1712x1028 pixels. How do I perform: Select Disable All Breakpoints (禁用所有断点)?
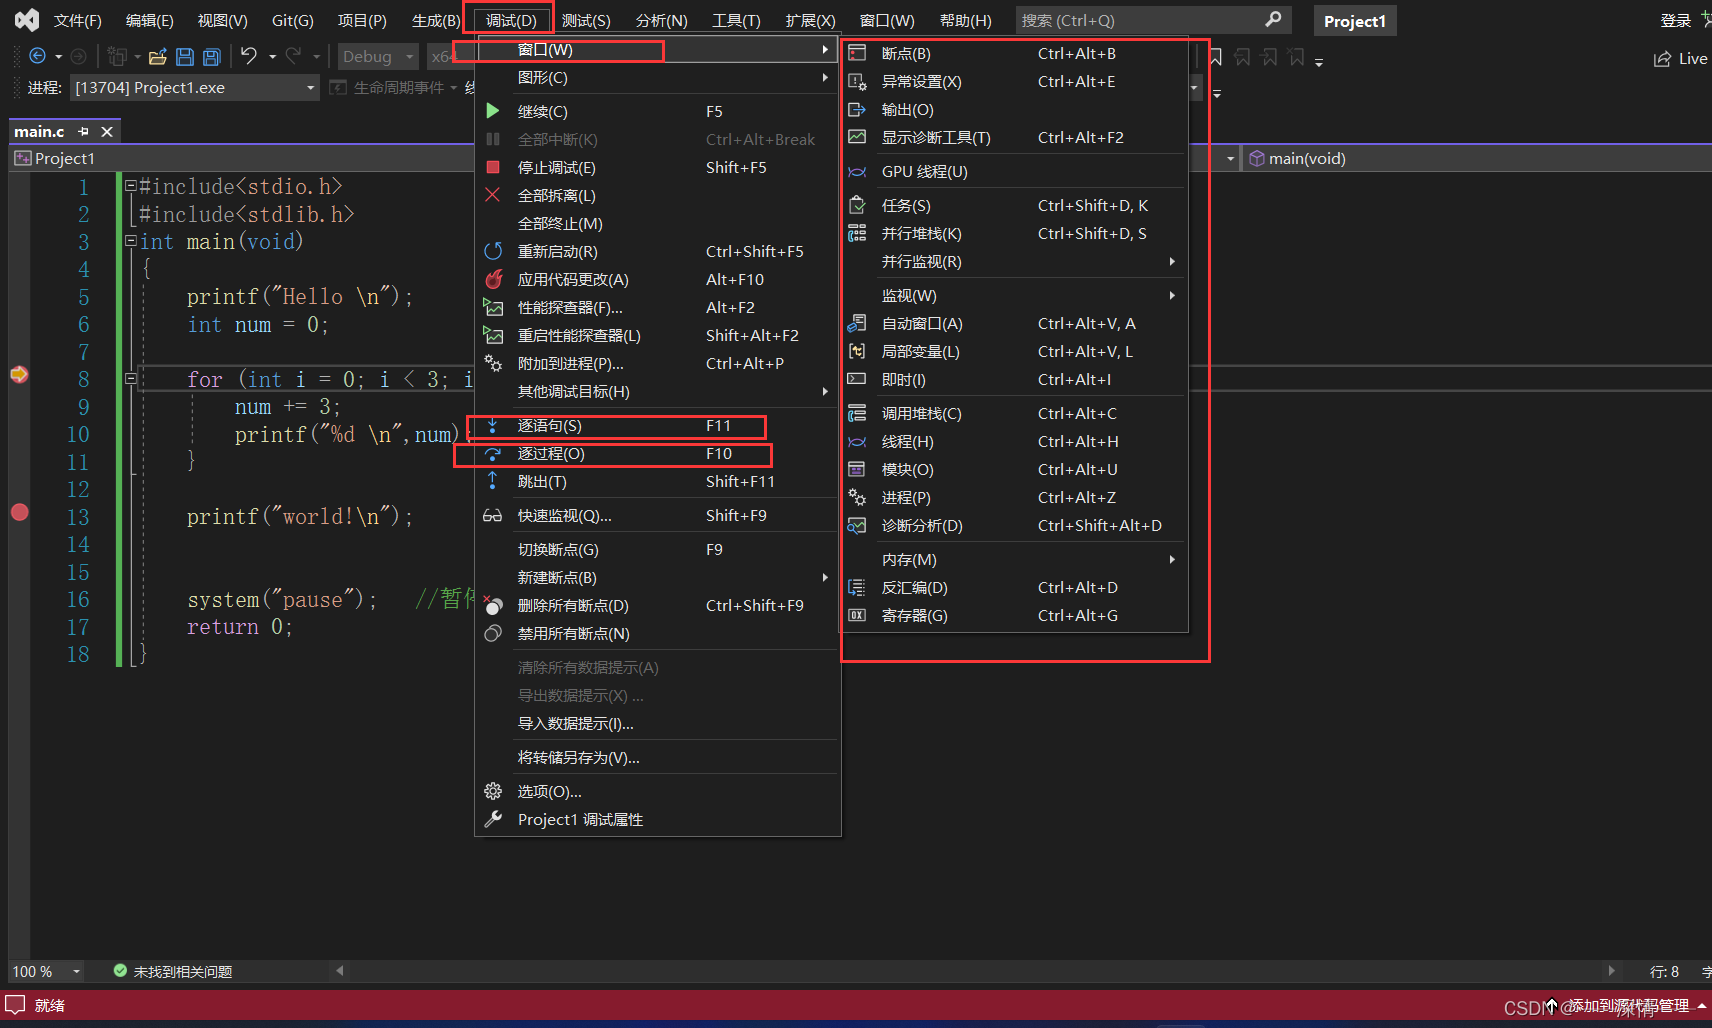(x=657, y=634)
